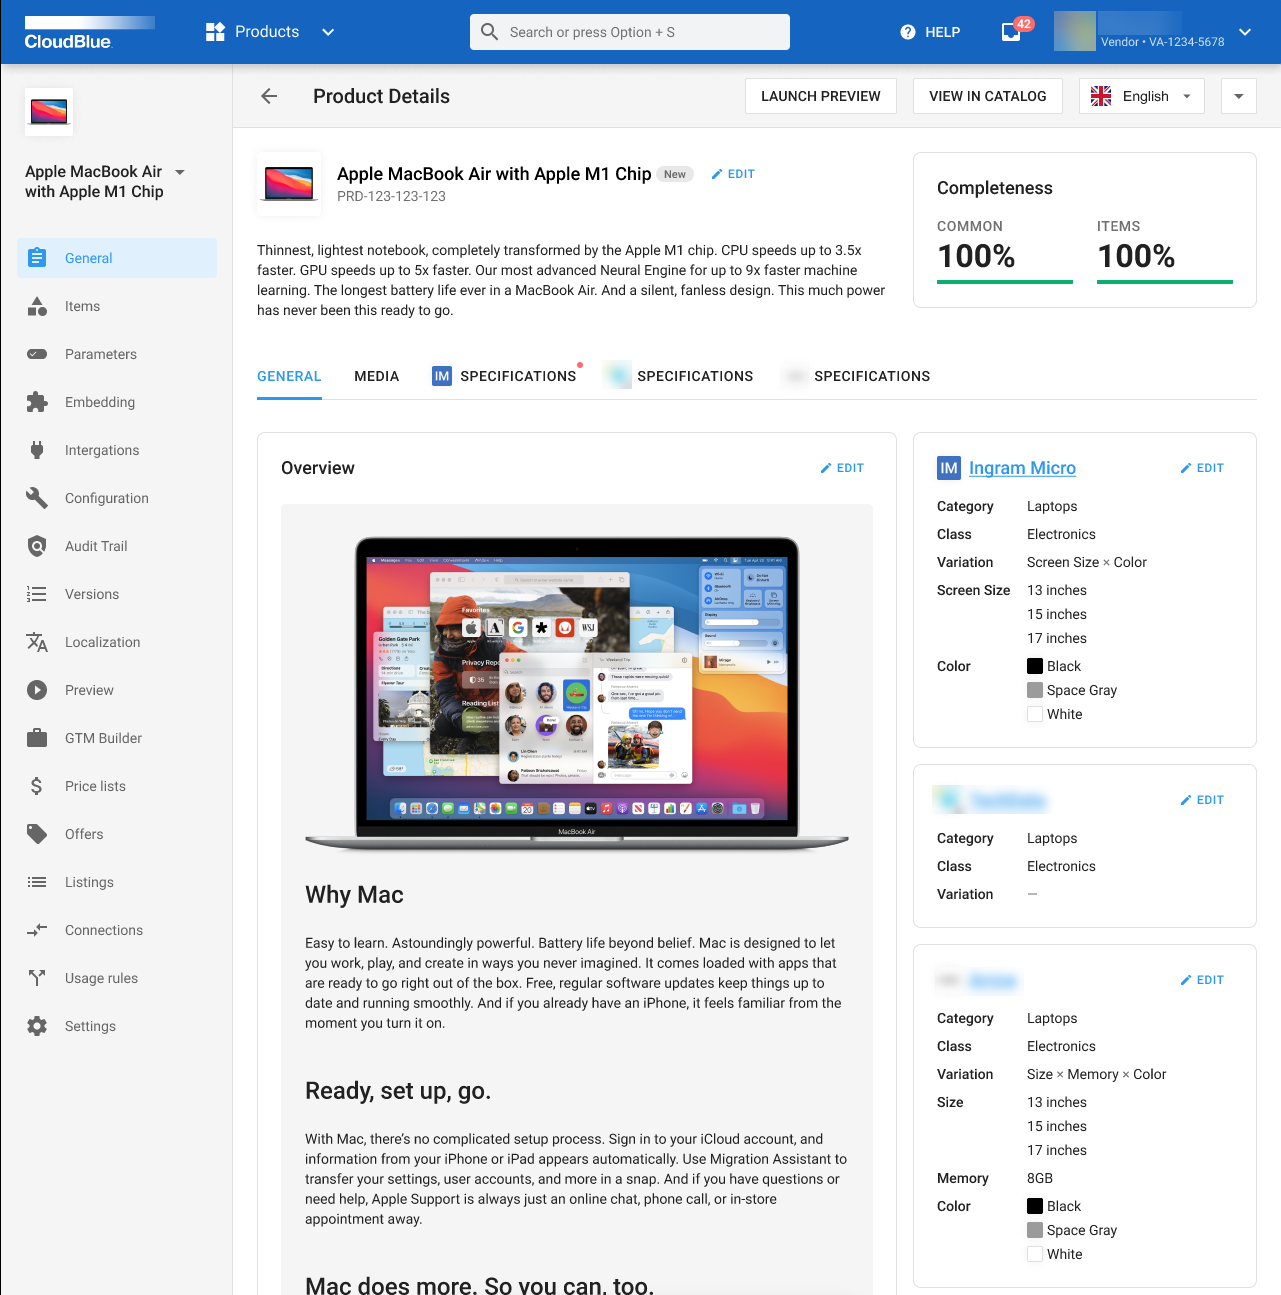This screenshot has width=1281, height=1295.
Task: Click the search input field
Action: tap(630, 32)
